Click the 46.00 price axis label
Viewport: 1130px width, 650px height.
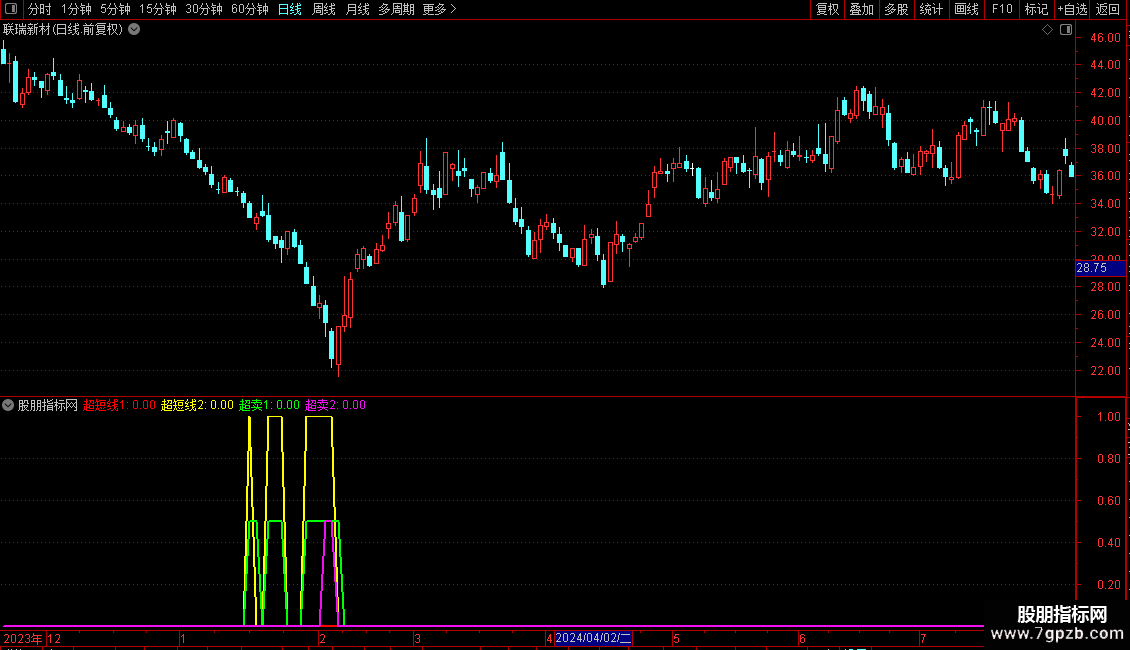(1105, 37)
